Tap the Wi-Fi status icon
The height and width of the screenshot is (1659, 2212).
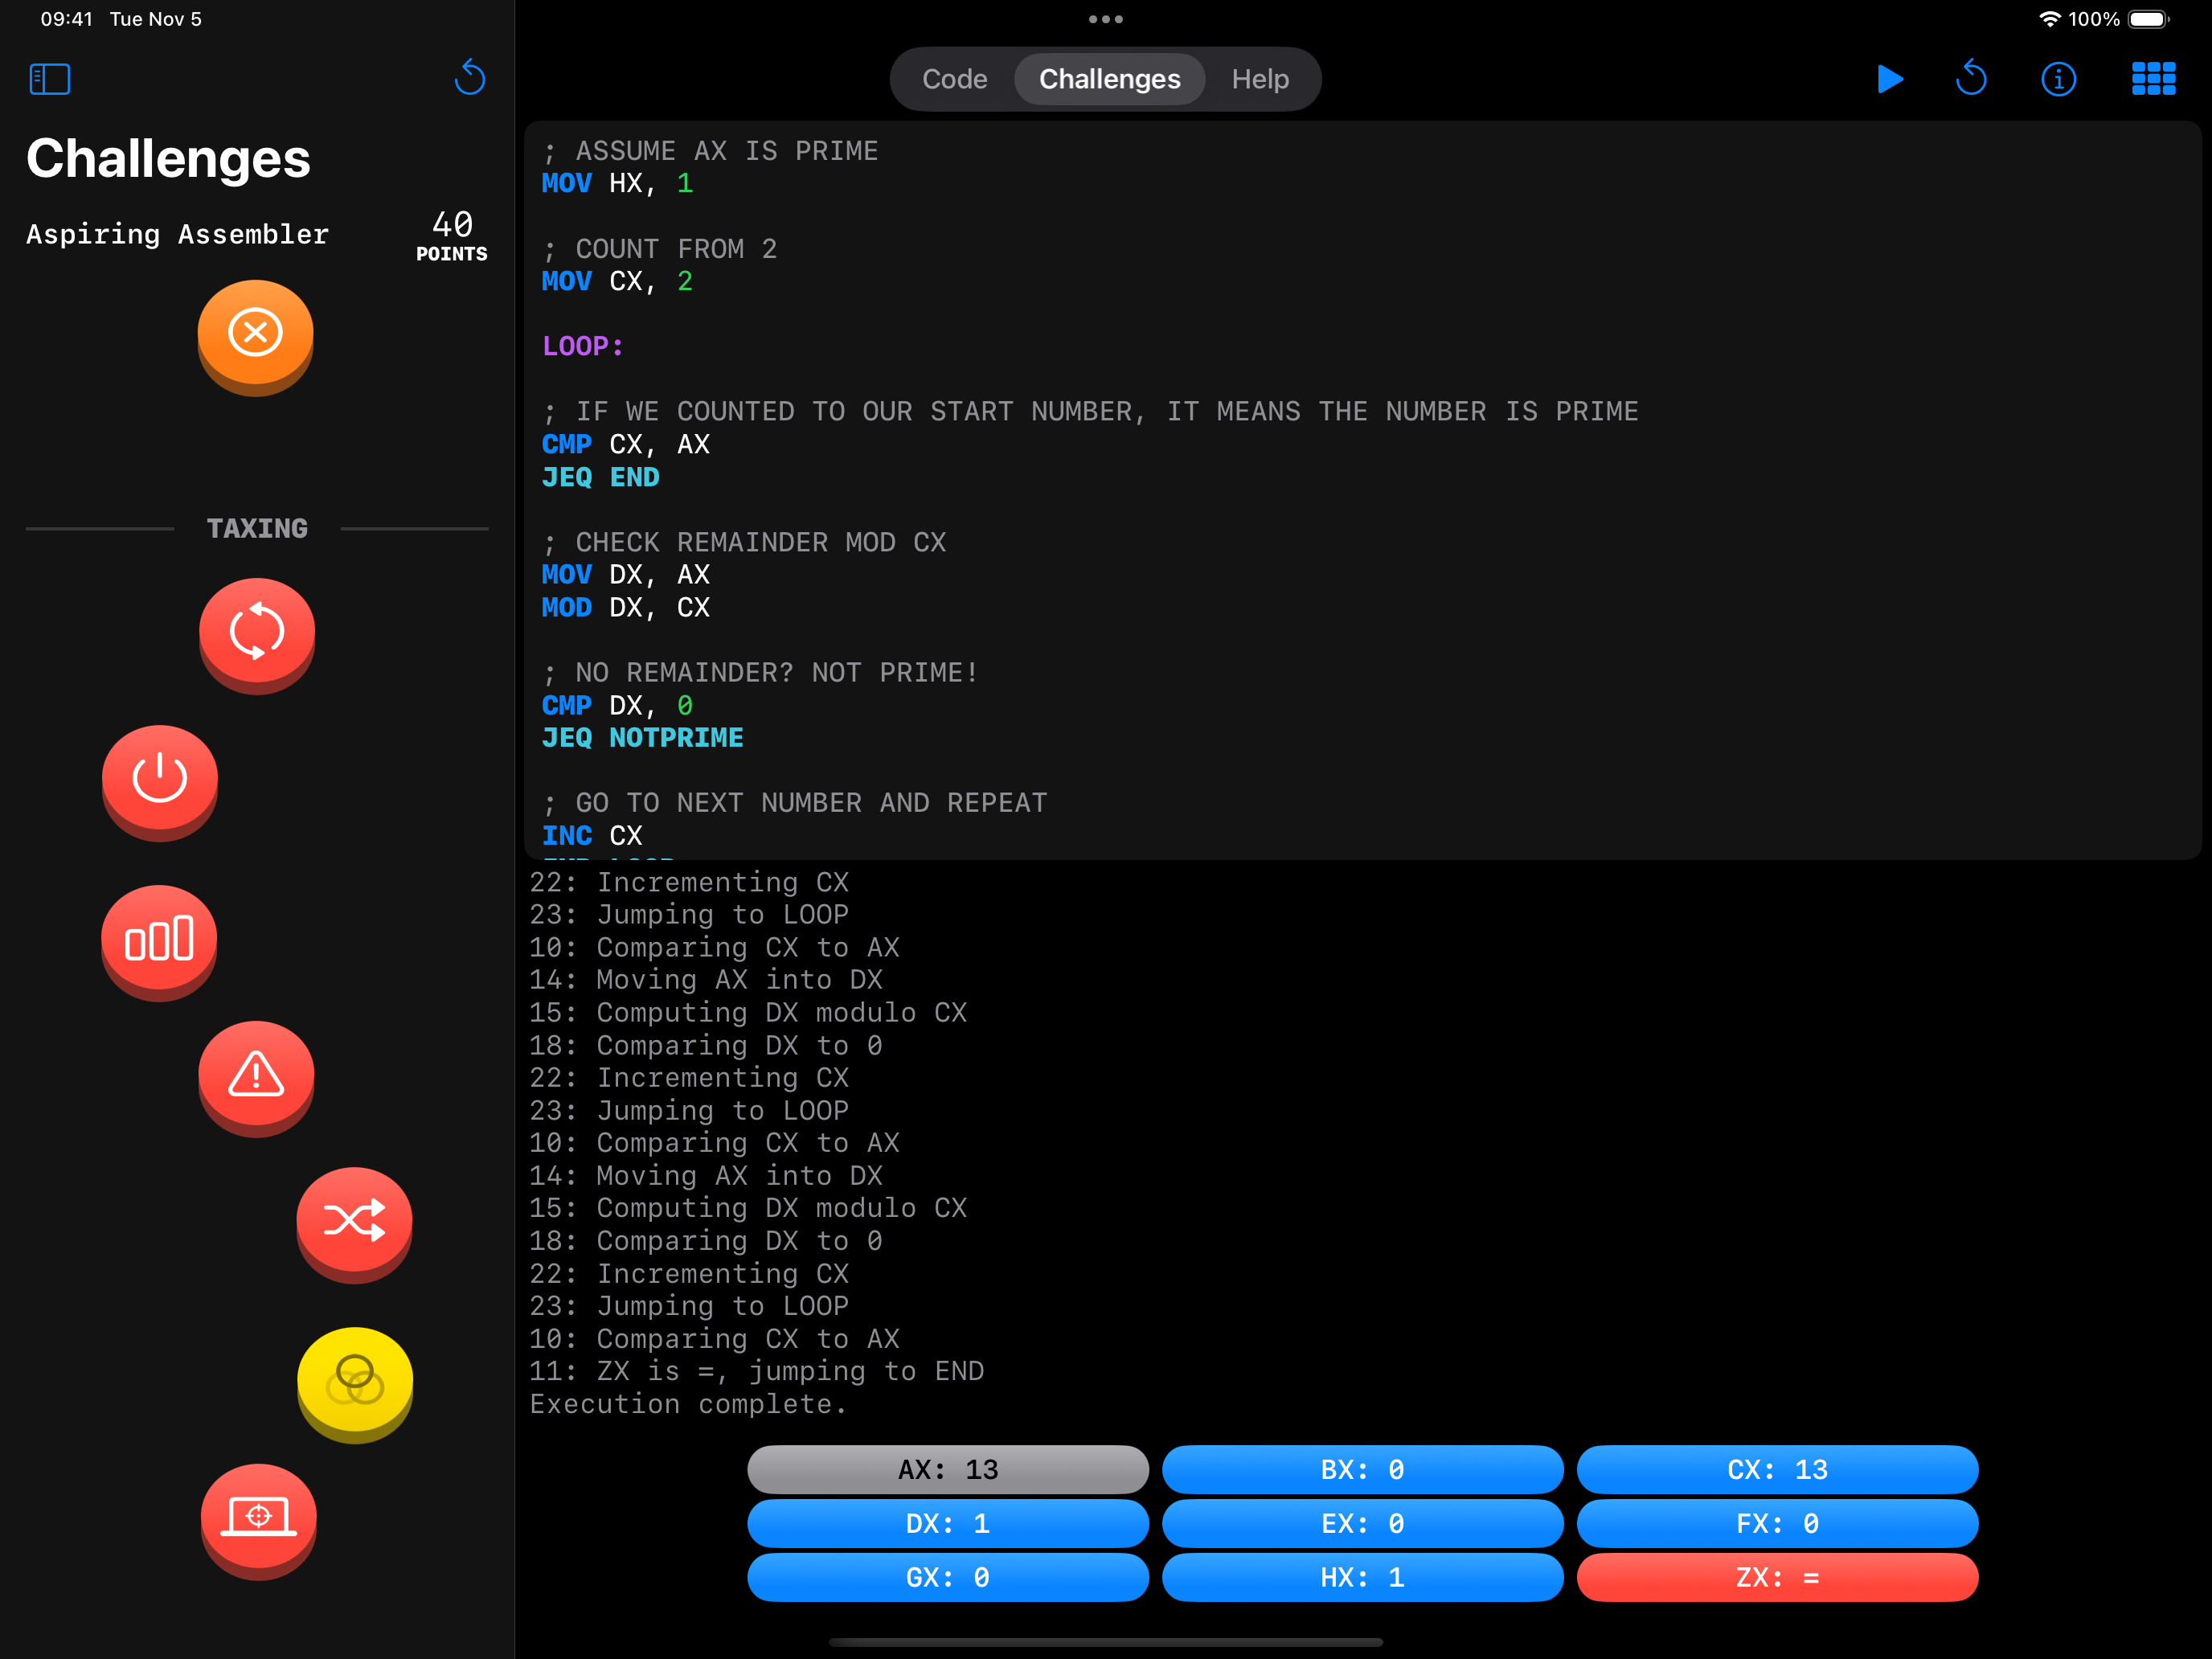point(2049,19)
